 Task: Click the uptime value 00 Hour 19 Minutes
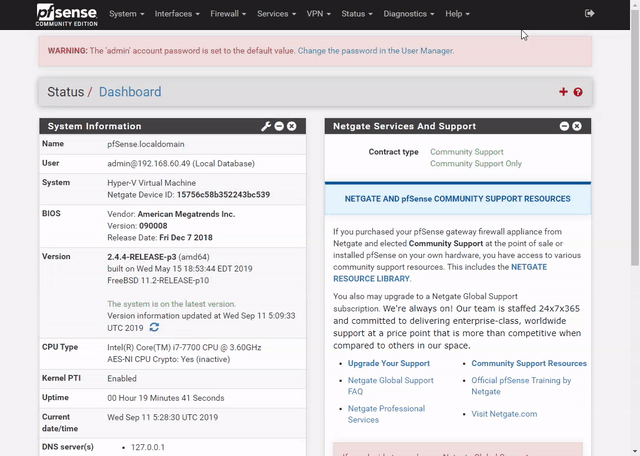pyautogui.click(x=166, y=398)
